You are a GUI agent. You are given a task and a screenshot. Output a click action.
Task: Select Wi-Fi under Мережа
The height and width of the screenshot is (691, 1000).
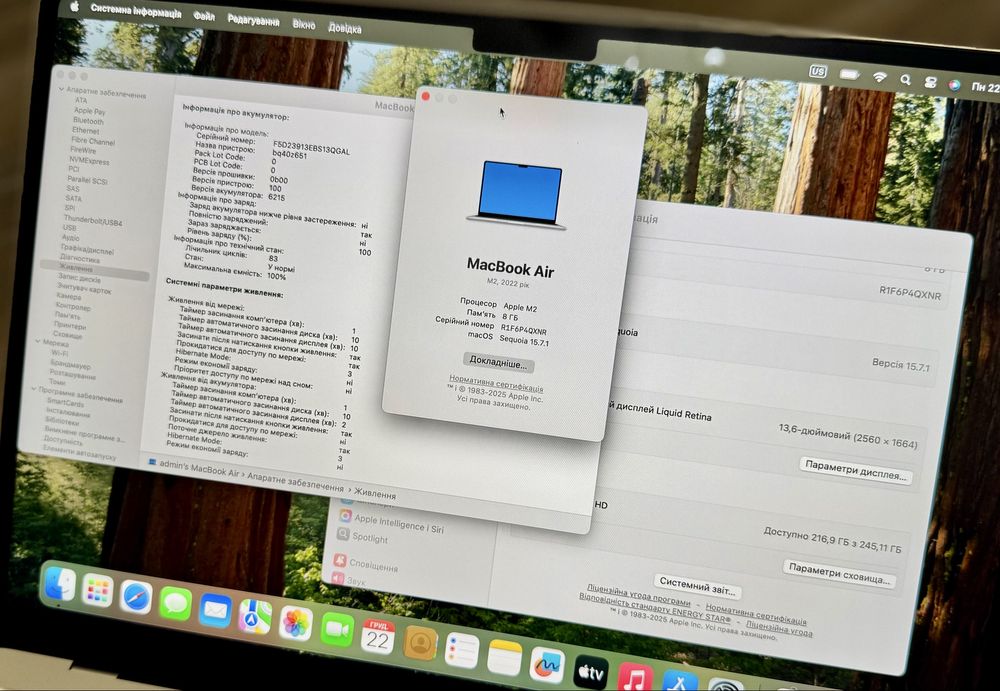60,352
